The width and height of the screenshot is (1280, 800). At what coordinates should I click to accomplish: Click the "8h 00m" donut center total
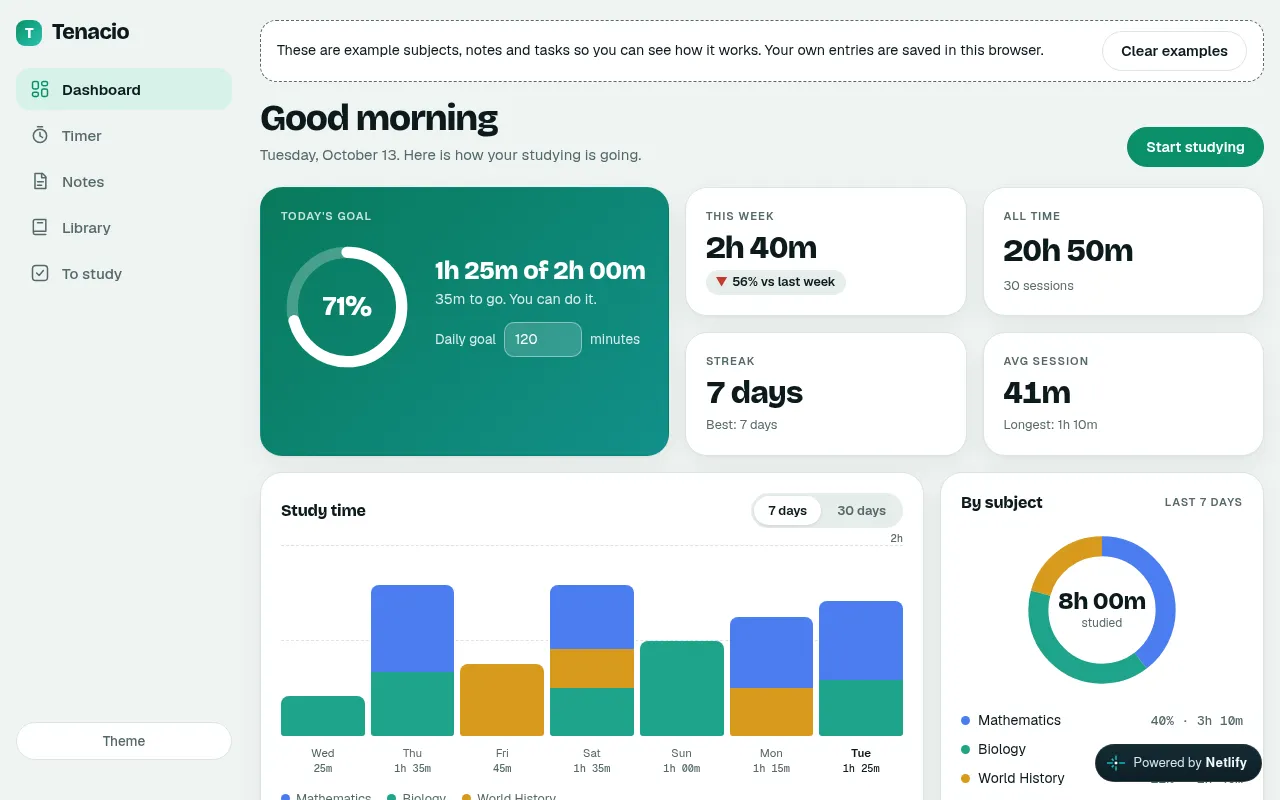1102,601
